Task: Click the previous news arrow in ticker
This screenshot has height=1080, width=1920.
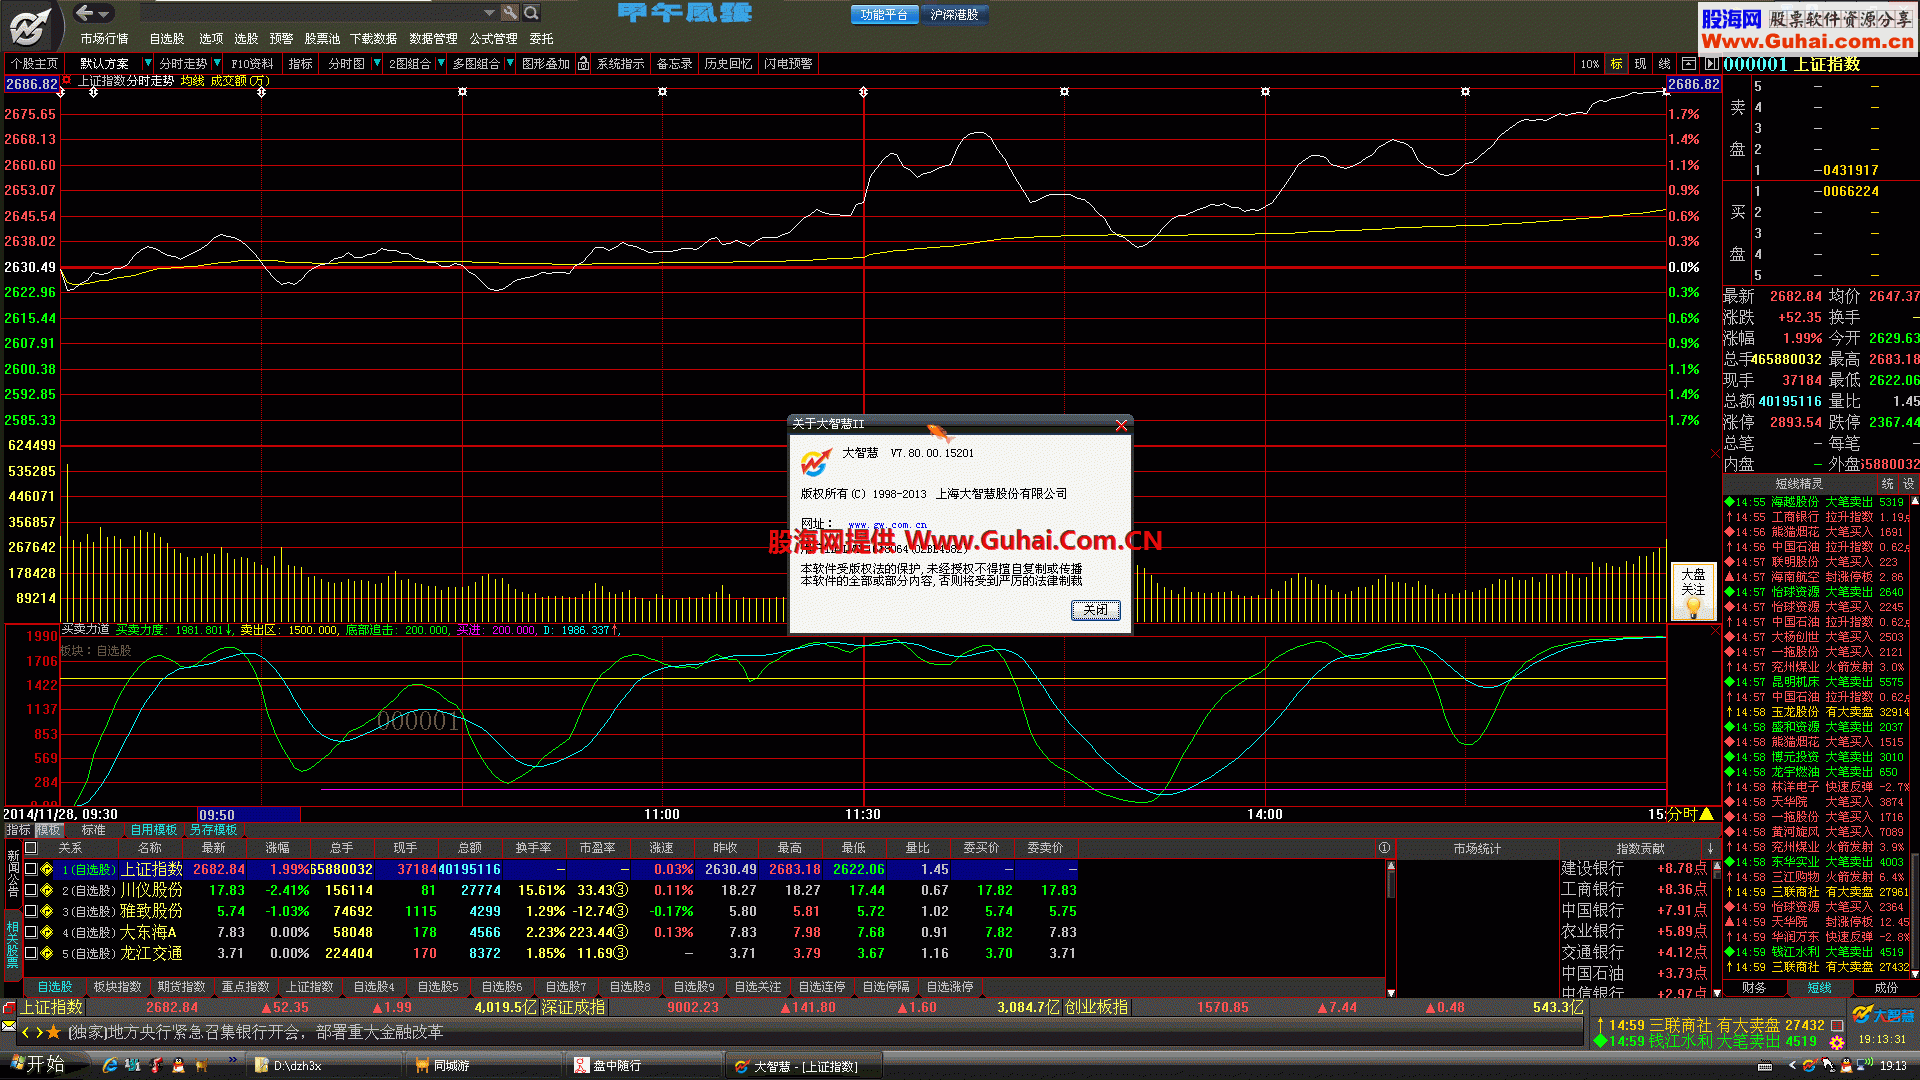Action: pyautogui.click(x=27, y=1032)
